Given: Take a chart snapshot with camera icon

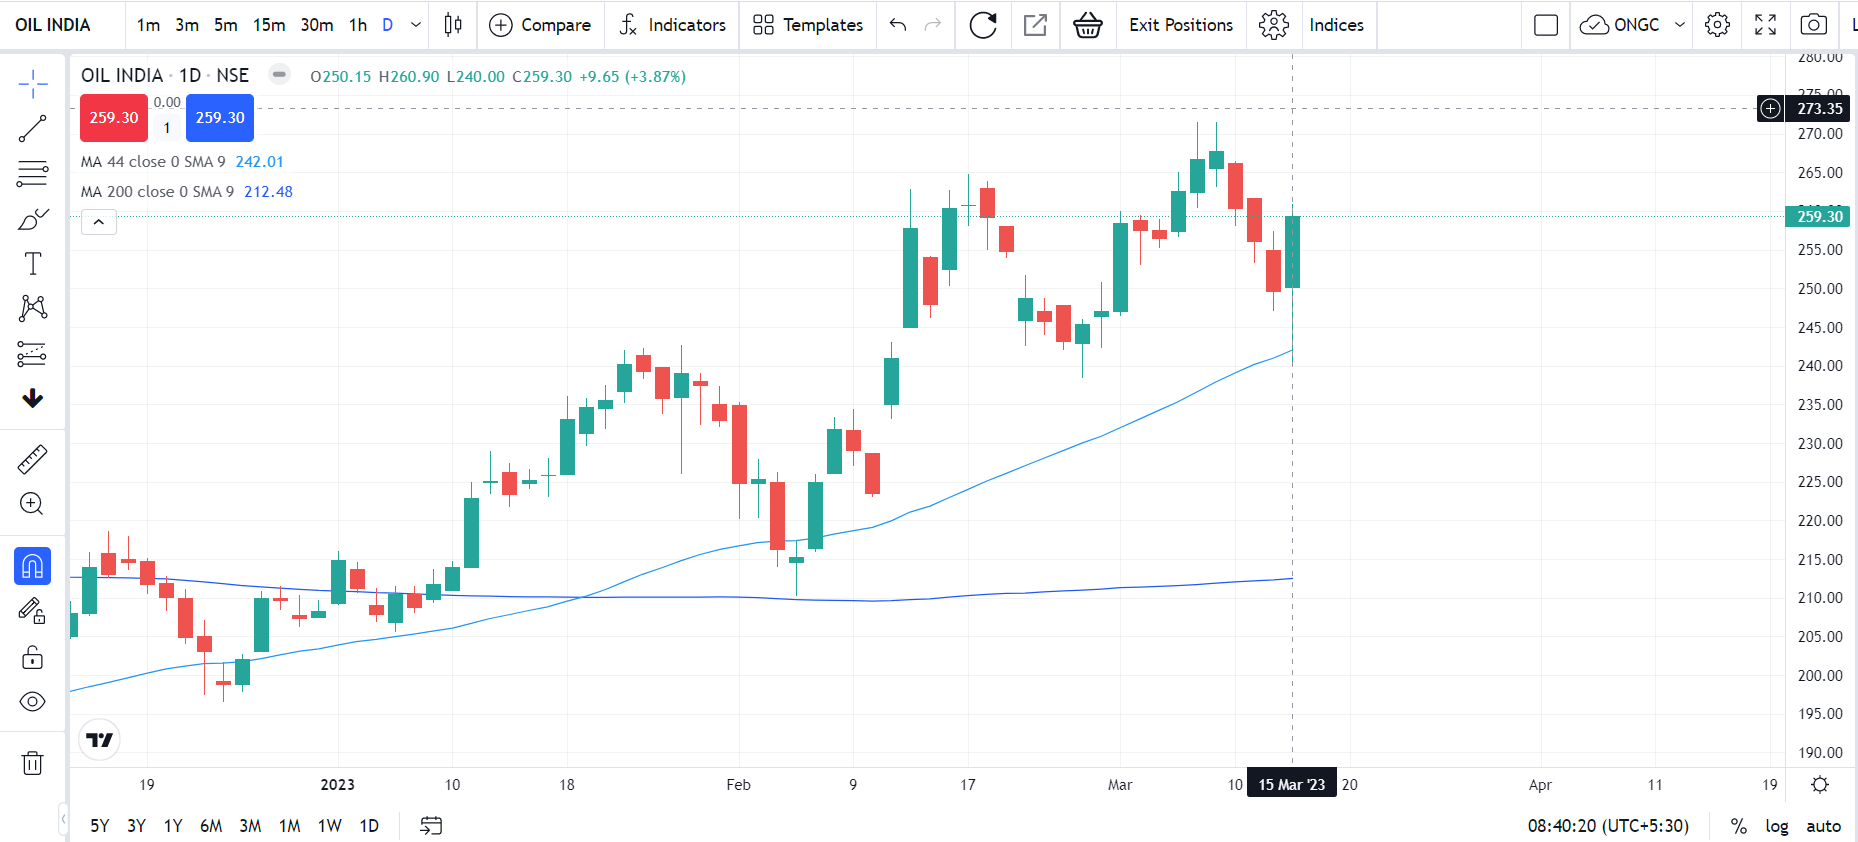Looking at the screenshot, I should 1814,25.
